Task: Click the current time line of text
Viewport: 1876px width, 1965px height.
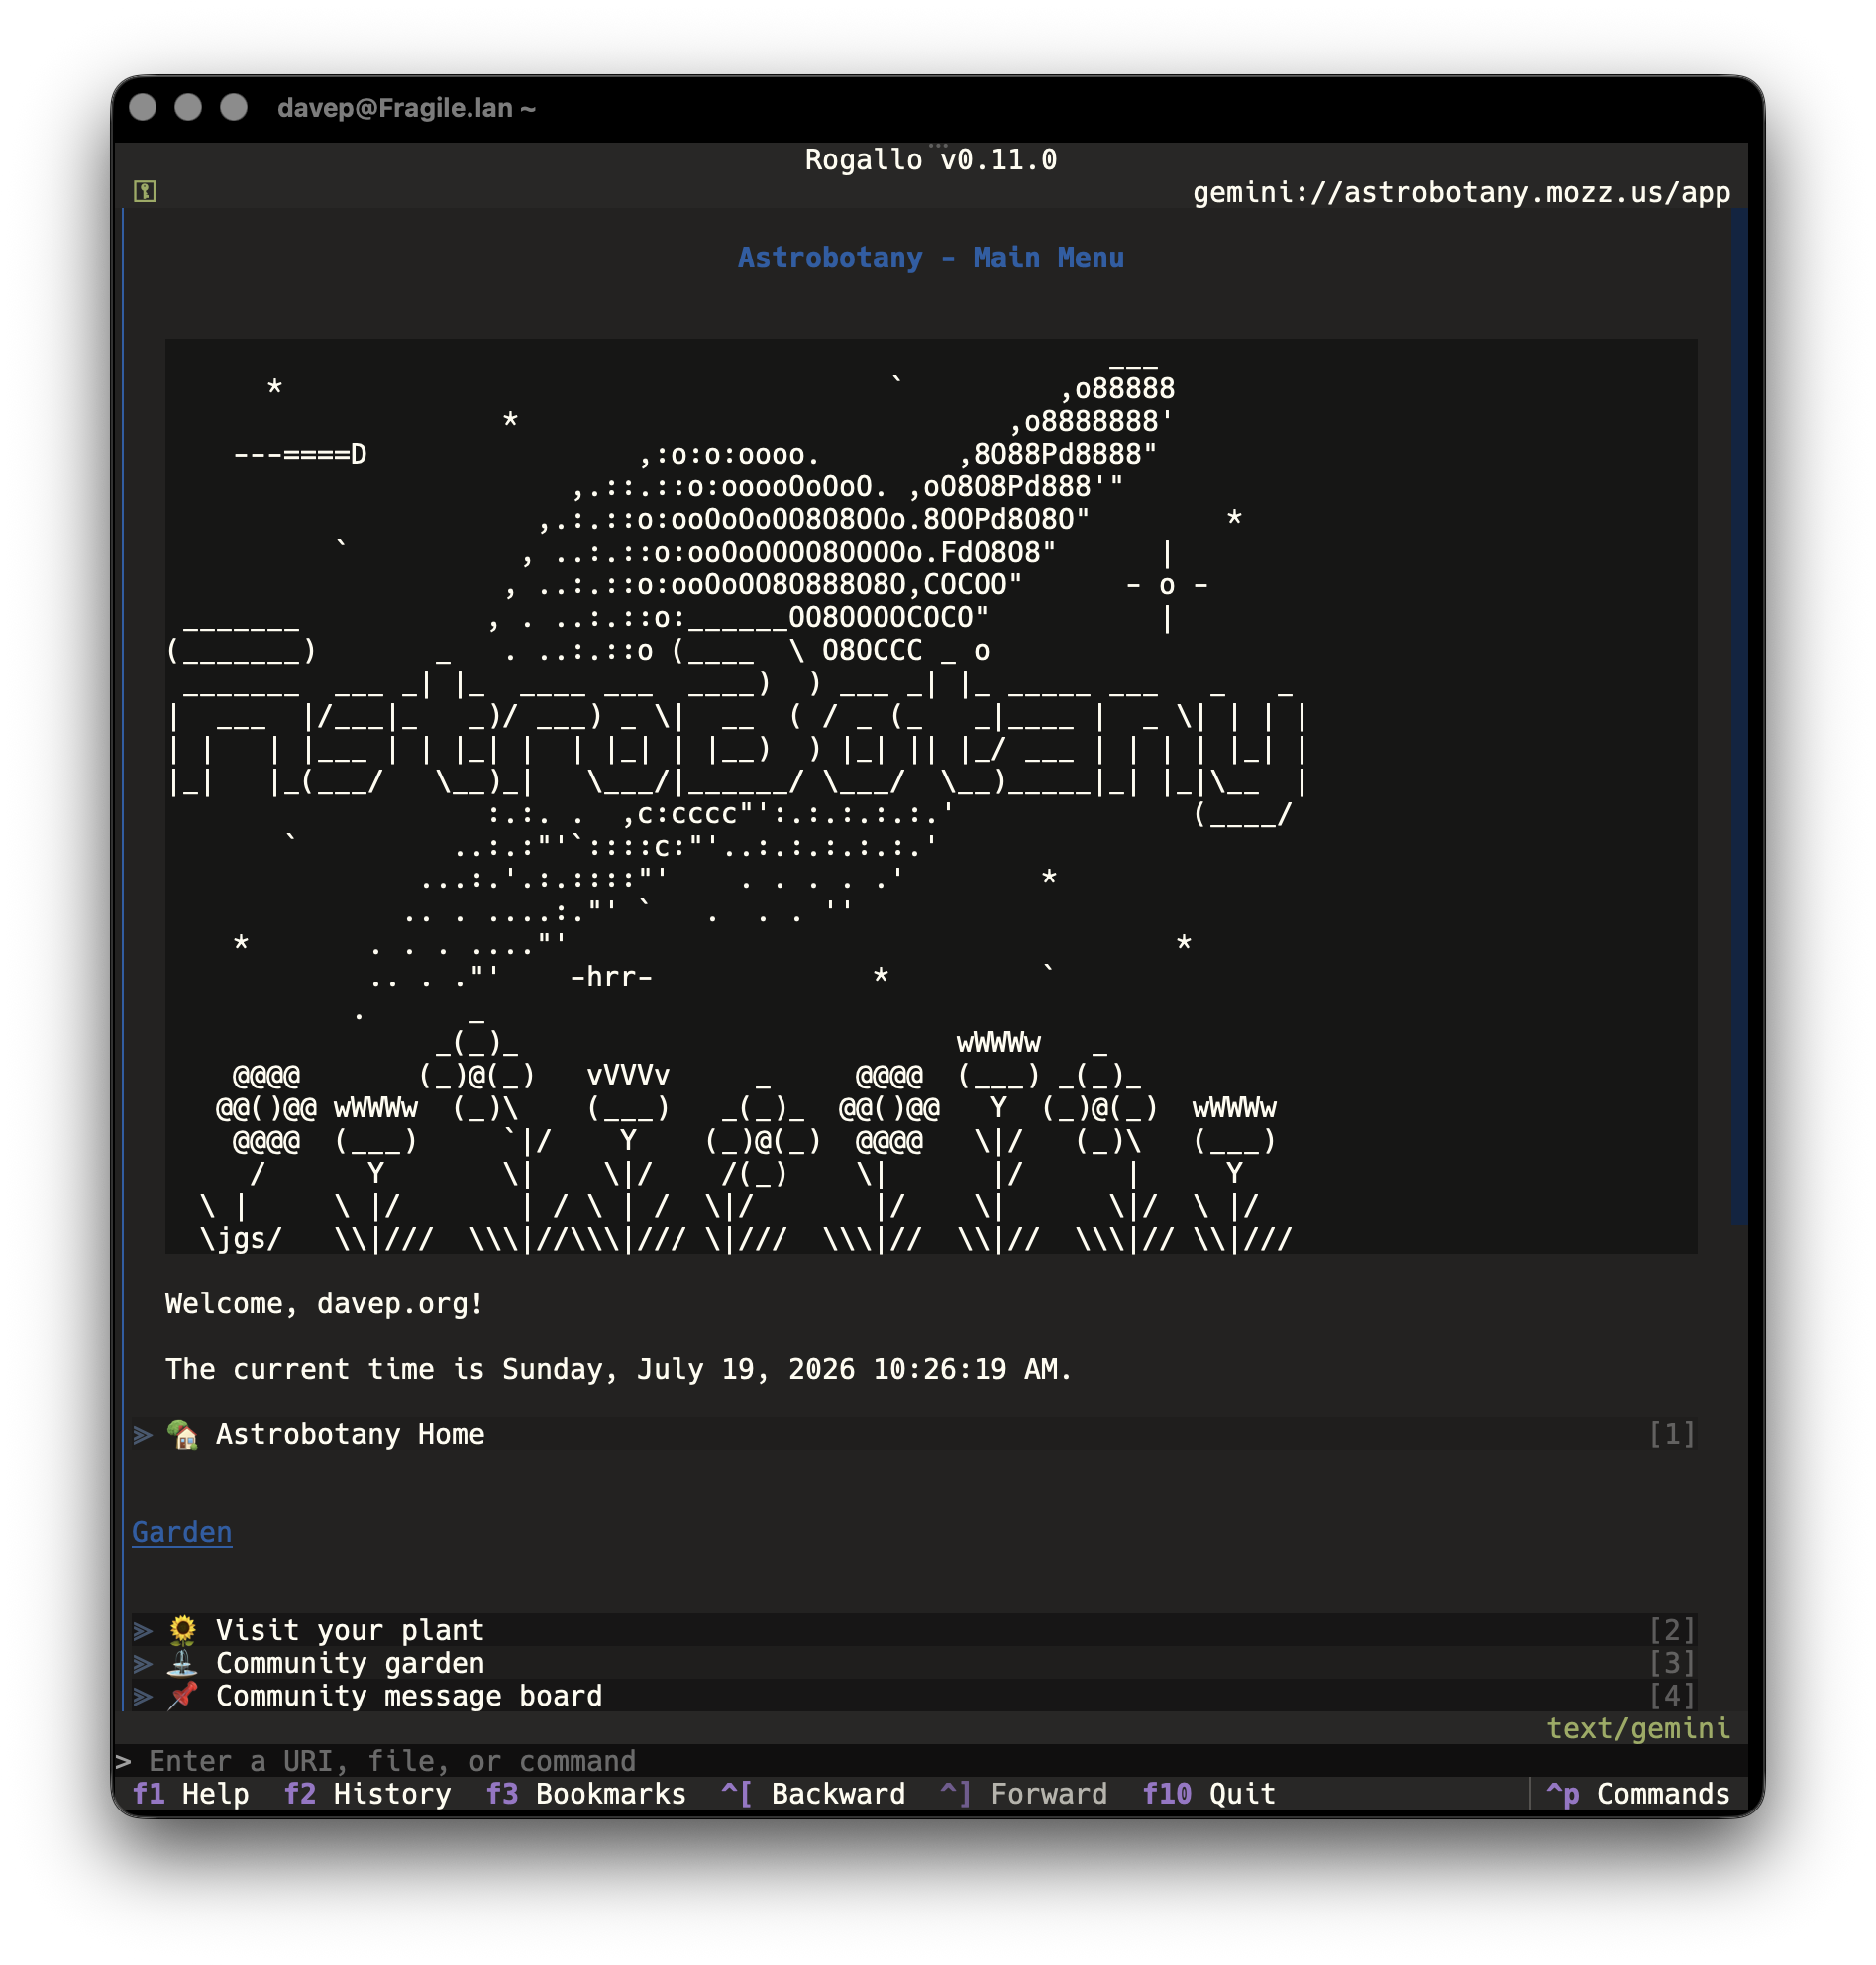Action: tap(619, 1369)
